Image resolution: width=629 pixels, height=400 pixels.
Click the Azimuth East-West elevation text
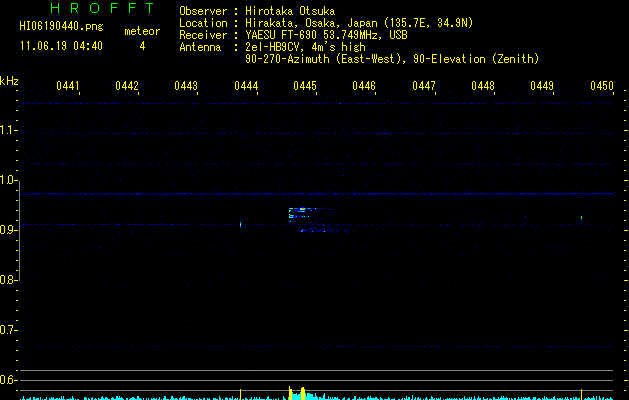392,59
